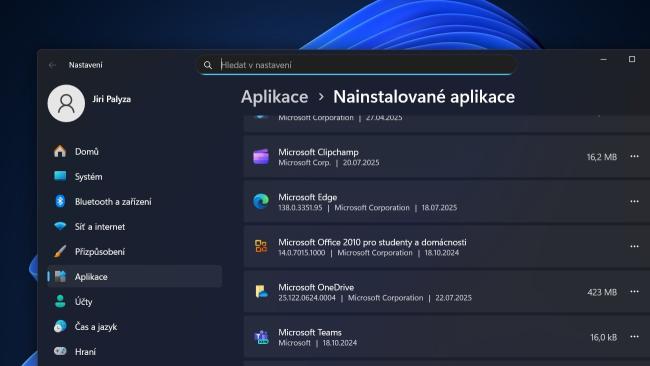Click the Domů home icon
650x366 pixels.
point(60,151)
